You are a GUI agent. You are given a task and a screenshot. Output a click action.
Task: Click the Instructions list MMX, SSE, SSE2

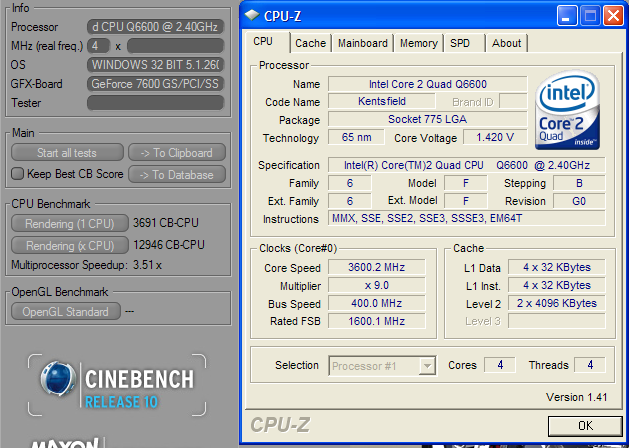pyautogui.click(x=467, y=218)
